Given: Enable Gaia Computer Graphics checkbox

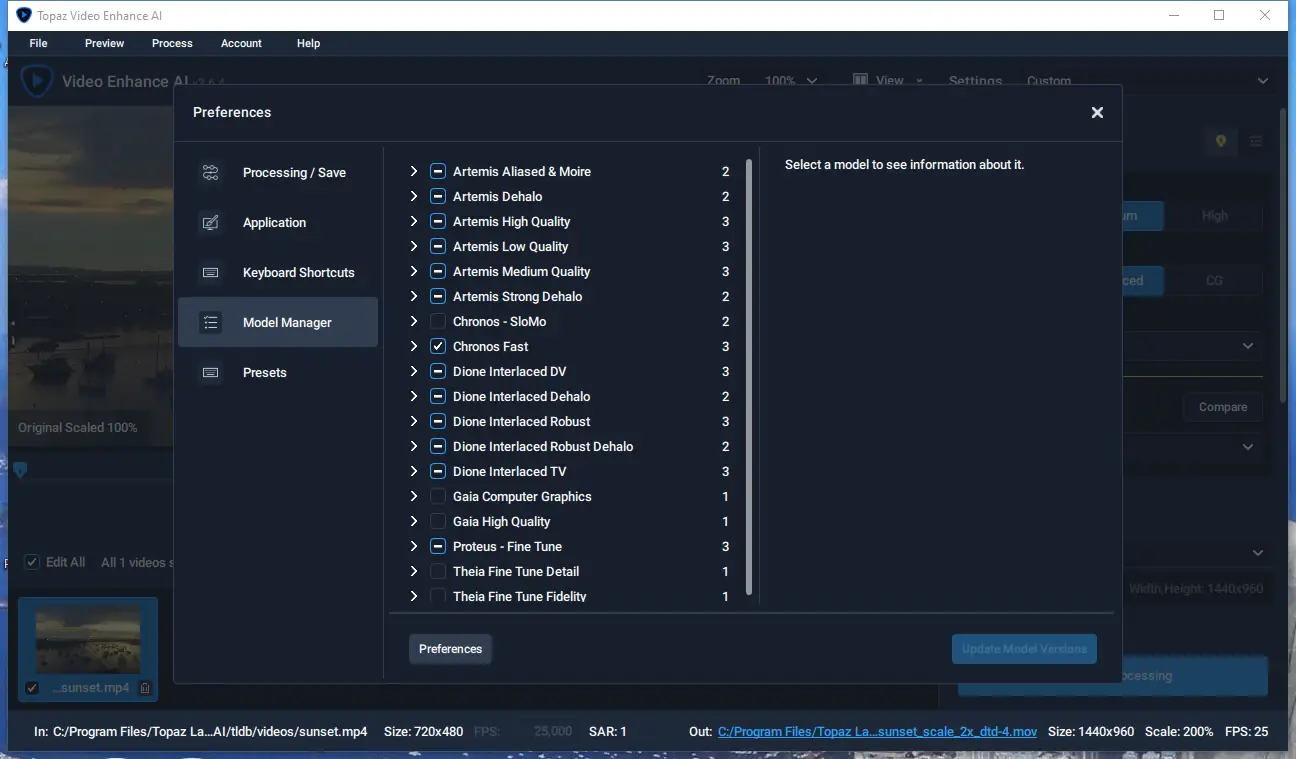Looking at the screenshot, I should (438, 496).
